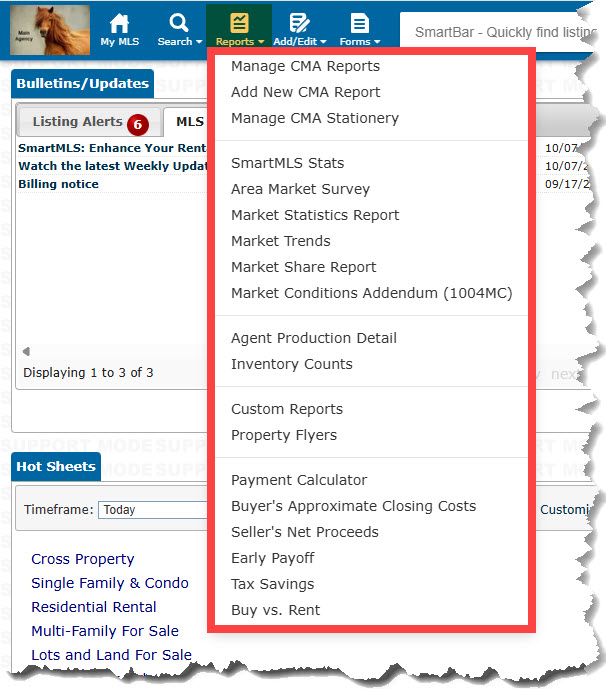
Task: Open Tax Savings calculator
Action: pyautogui.click(x=272, y=584)
